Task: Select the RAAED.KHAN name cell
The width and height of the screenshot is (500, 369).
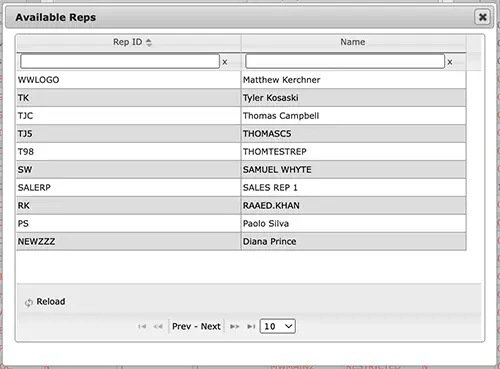Action: point(354,206)
